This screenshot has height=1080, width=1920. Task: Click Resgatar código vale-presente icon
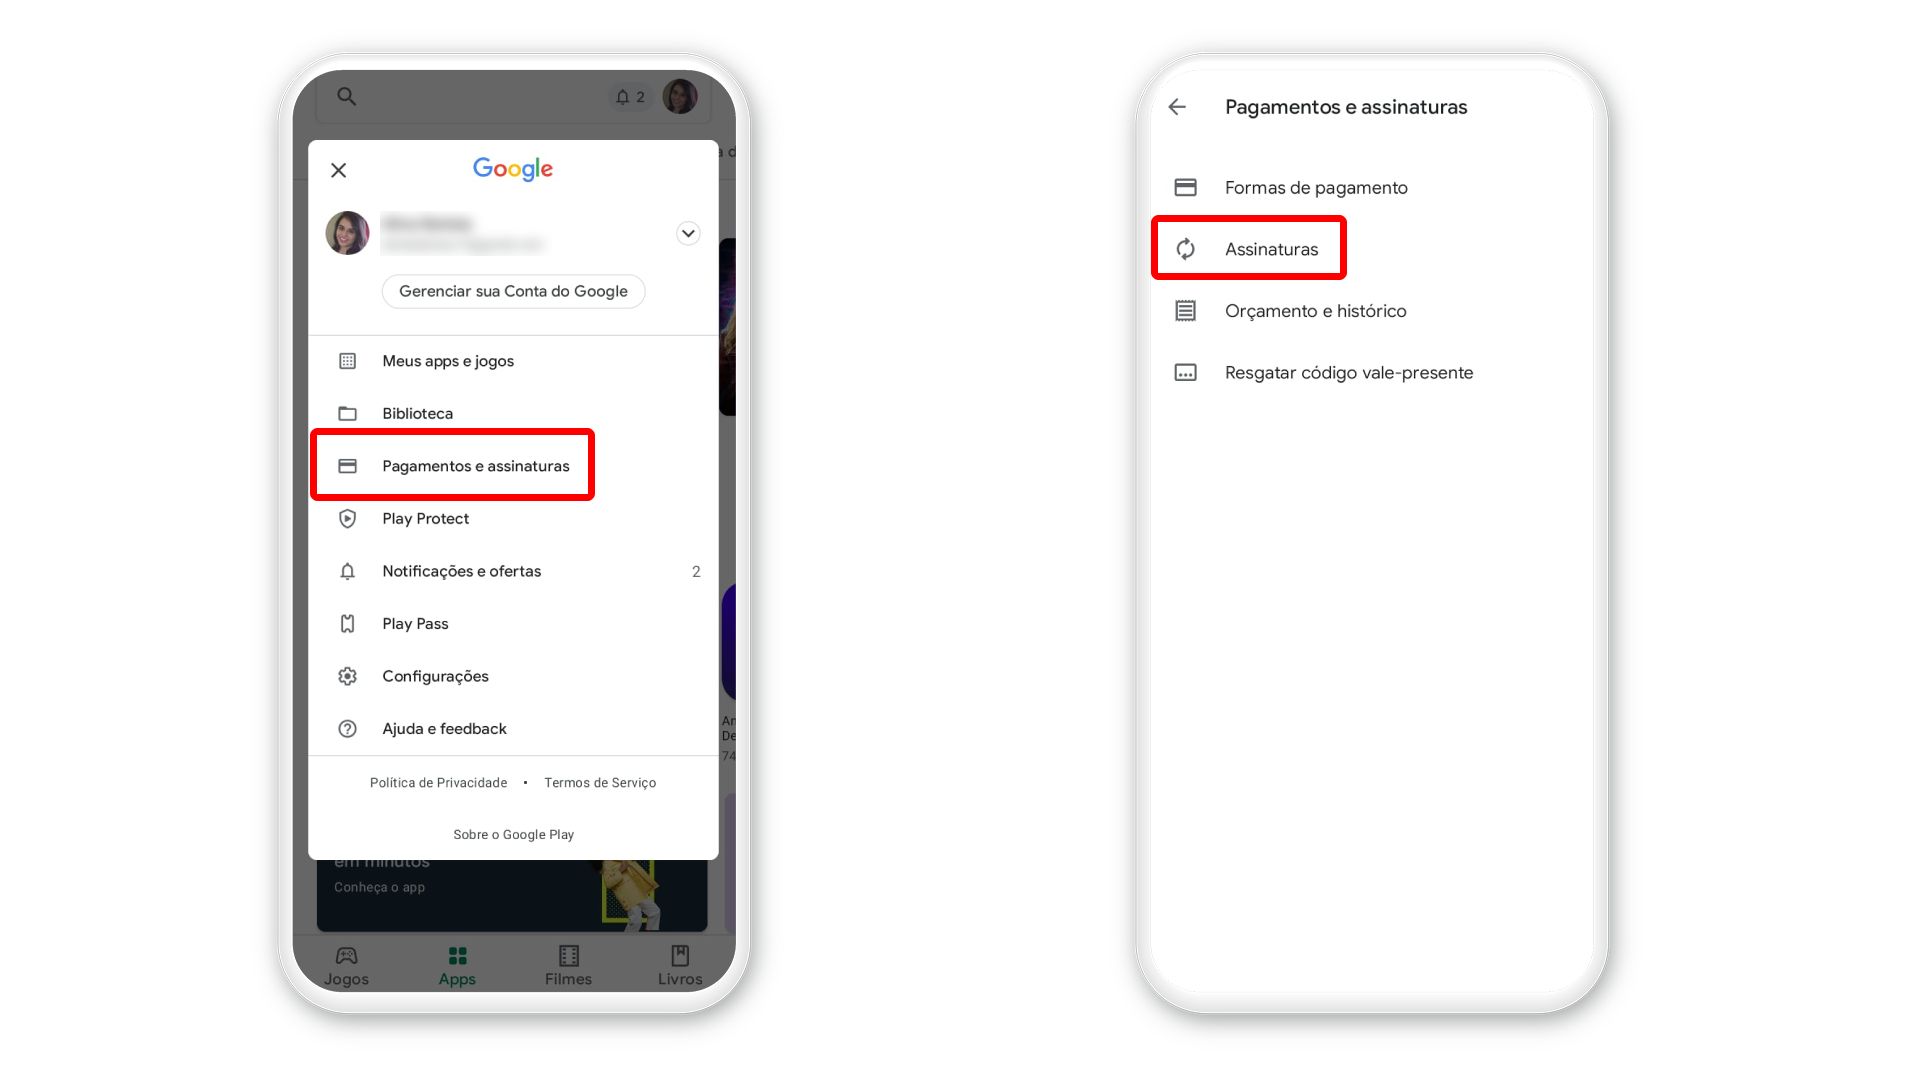click(x=1184, y=372)
